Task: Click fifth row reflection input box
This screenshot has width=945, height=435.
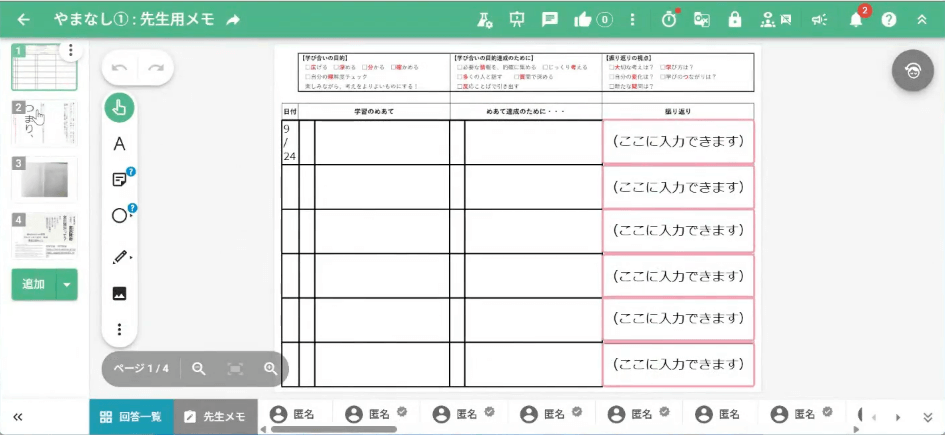Action: (x=678, y=319)
